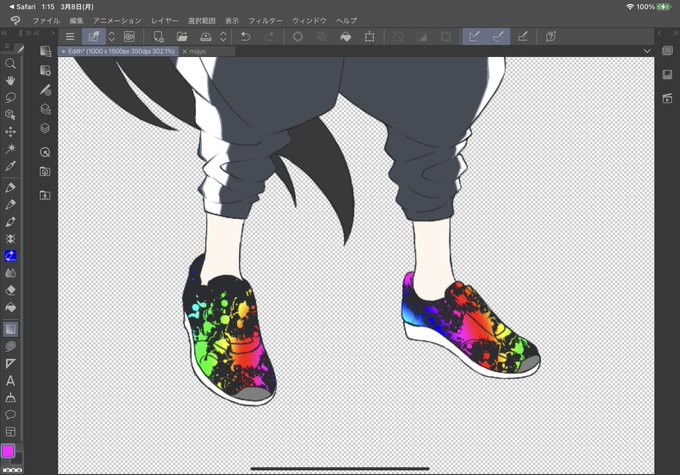The height and width of the screenshot is (475, 680).
Task: Click the magenta main color swatch
Action: click(8, 451)
